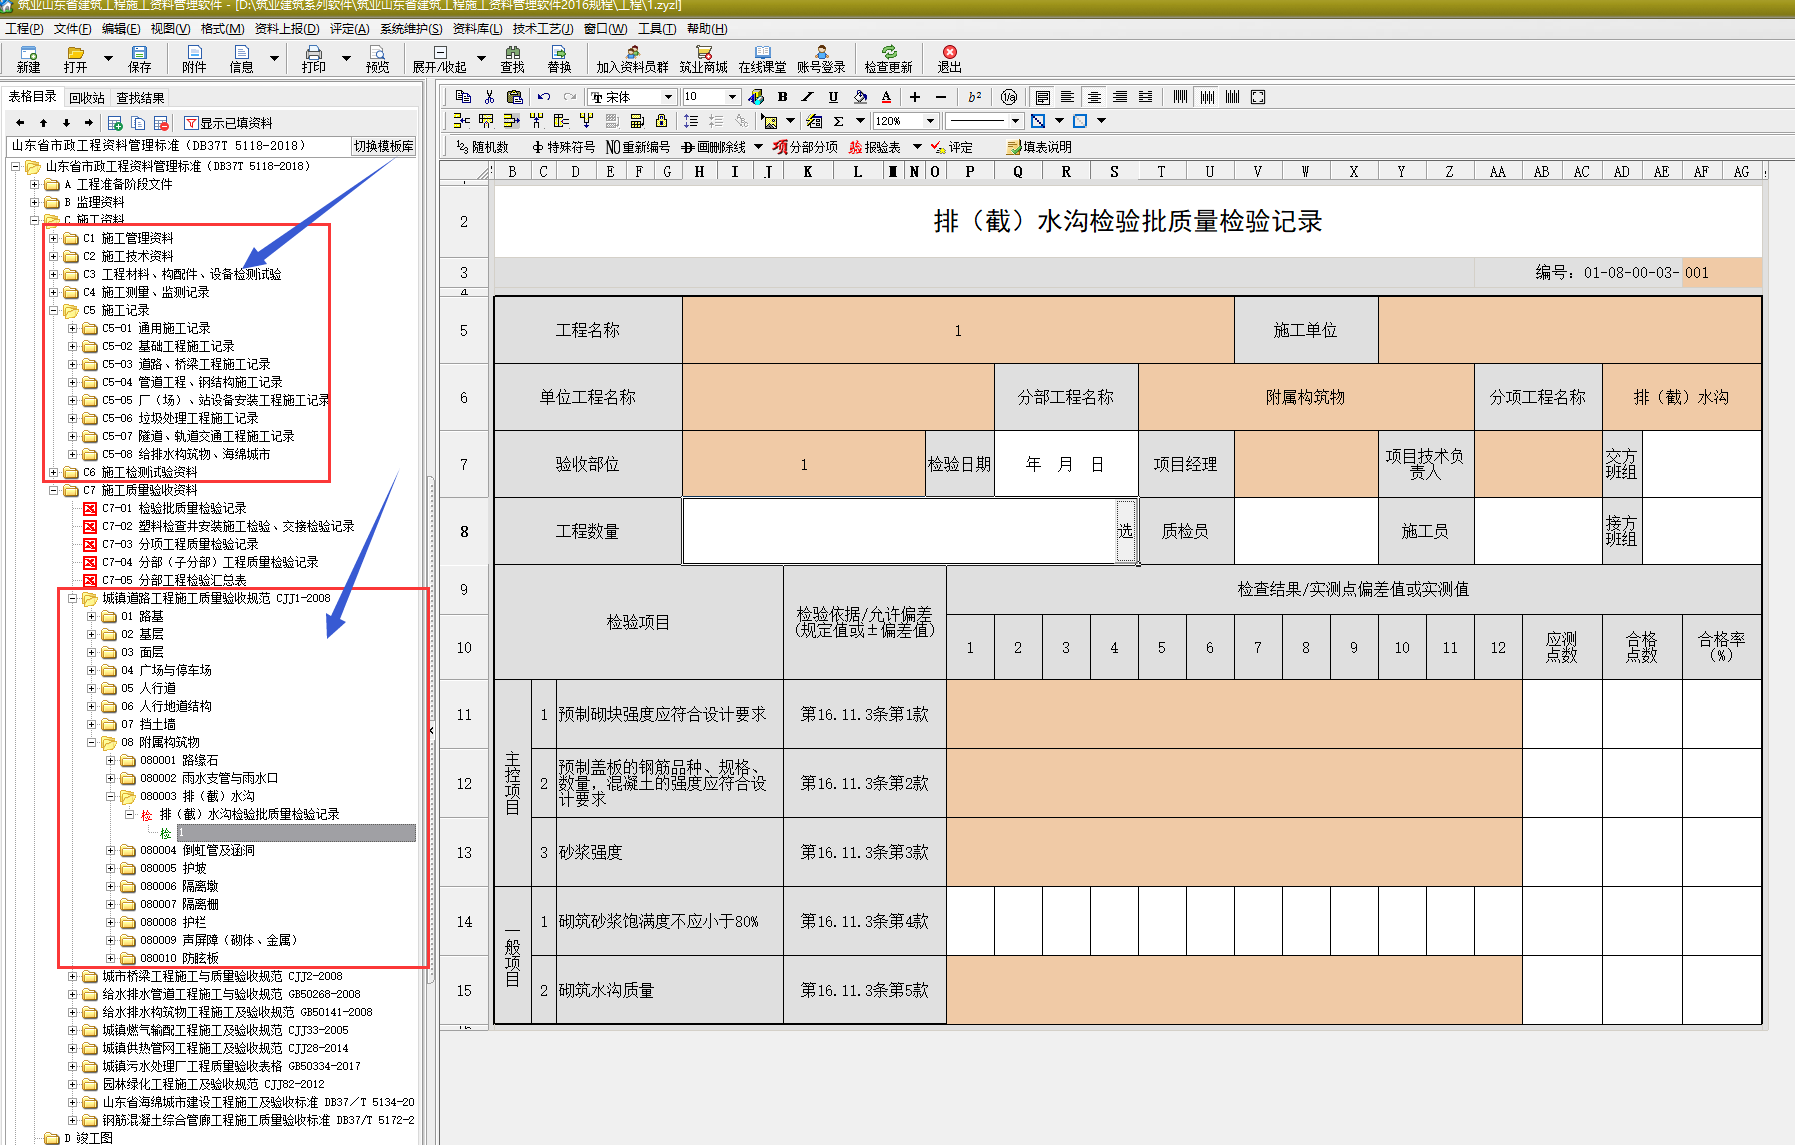Collapse the C5 施工记录 folder
The image size is (1795, 1145).
pyautogui.click(x=54, y=310)
